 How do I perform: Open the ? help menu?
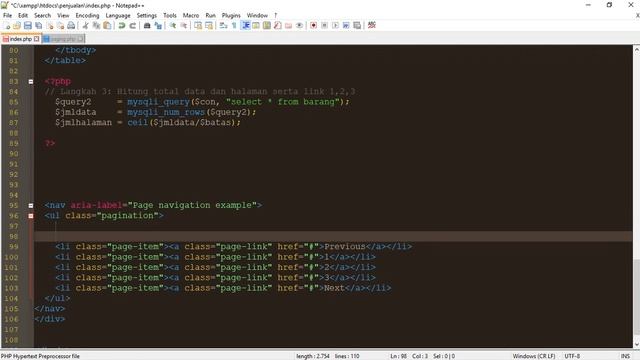(276, 16)
